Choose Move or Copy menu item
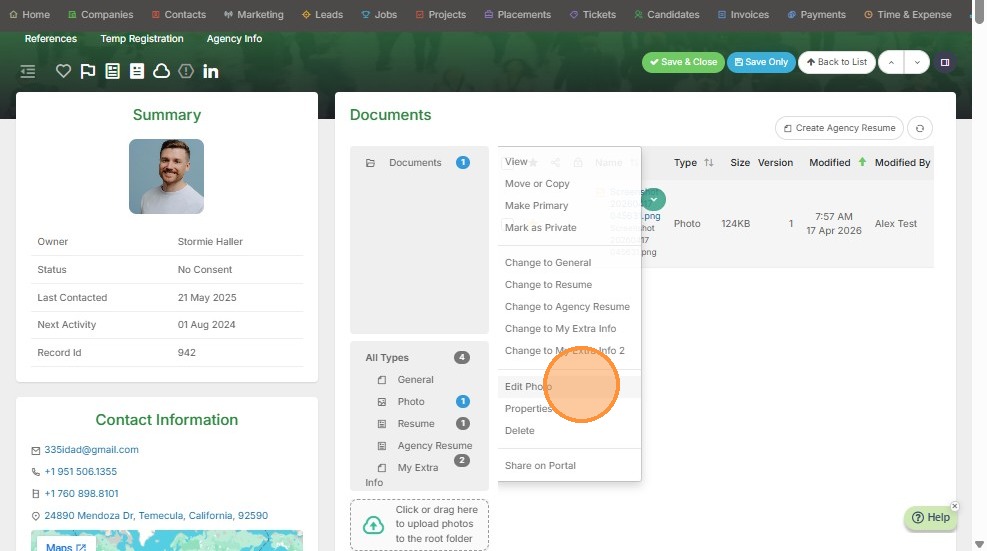 [569, 183]
